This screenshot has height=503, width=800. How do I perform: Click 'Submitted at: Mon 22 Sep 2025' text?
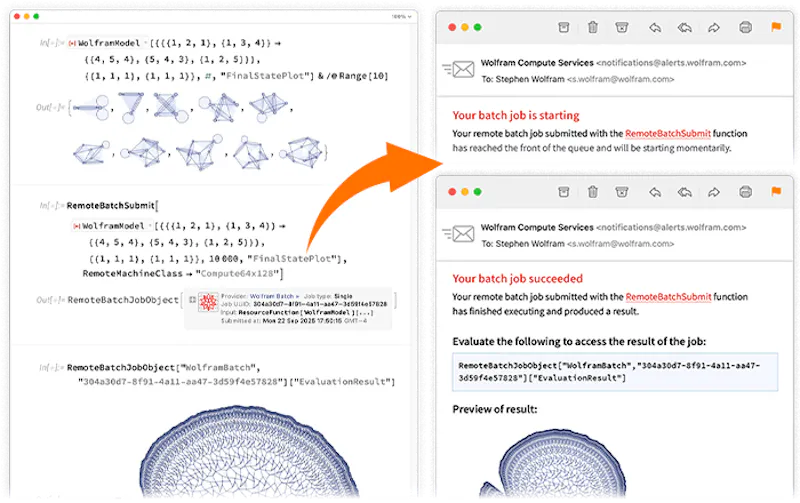pyautogui.click(x=293, y=321)
